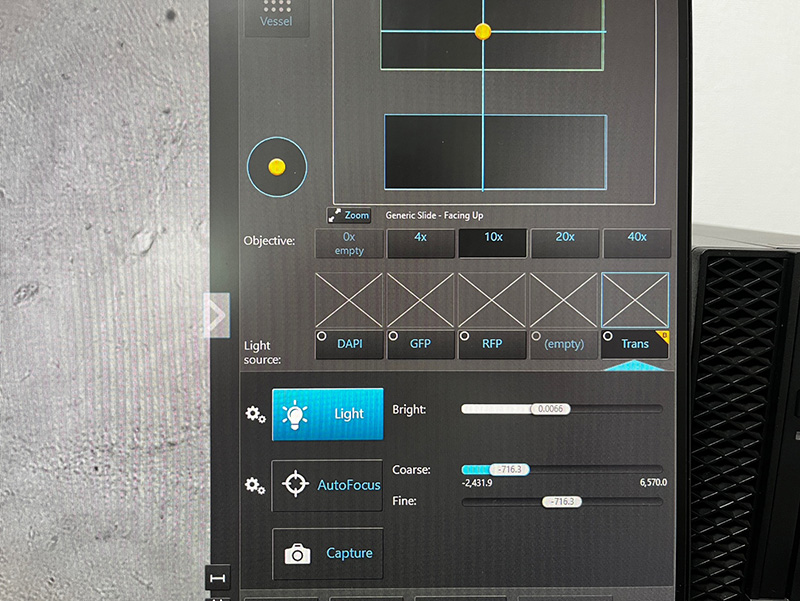Open settings gear next to Light button
The height and width of the screenshot is (601, 800).
coord(255,414)
